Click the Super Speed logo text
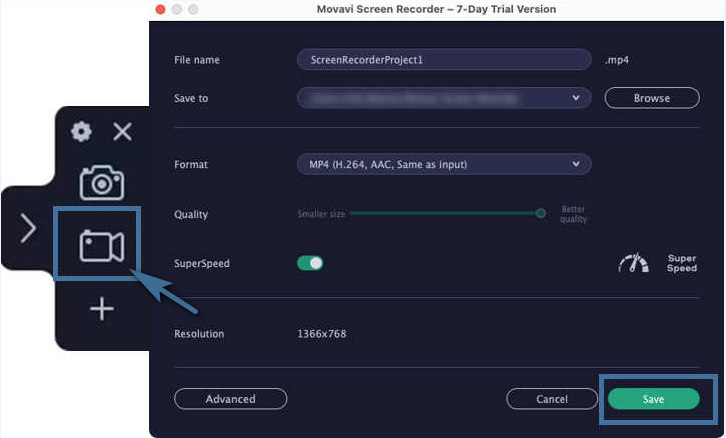726x438 pixels. (x=682, y=263)
